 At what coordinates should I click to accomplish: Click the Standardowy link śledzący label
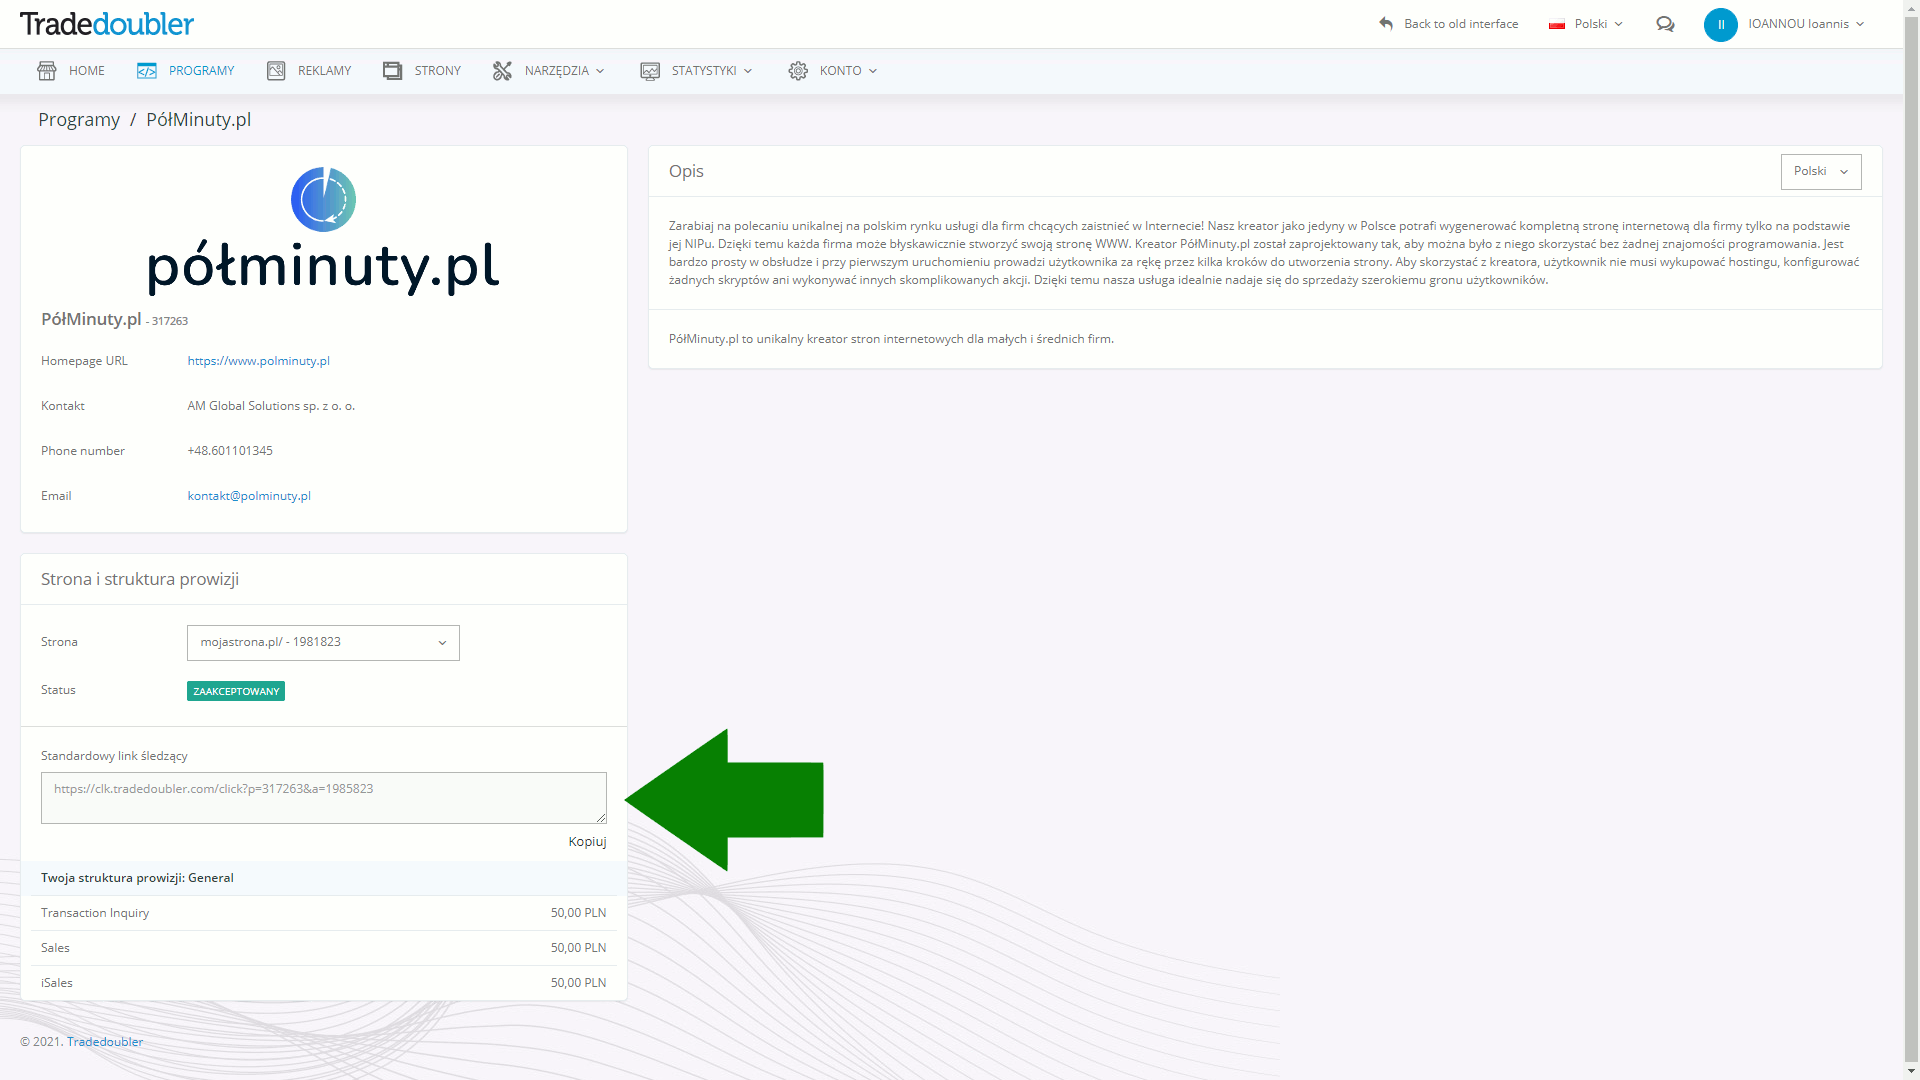114,756
